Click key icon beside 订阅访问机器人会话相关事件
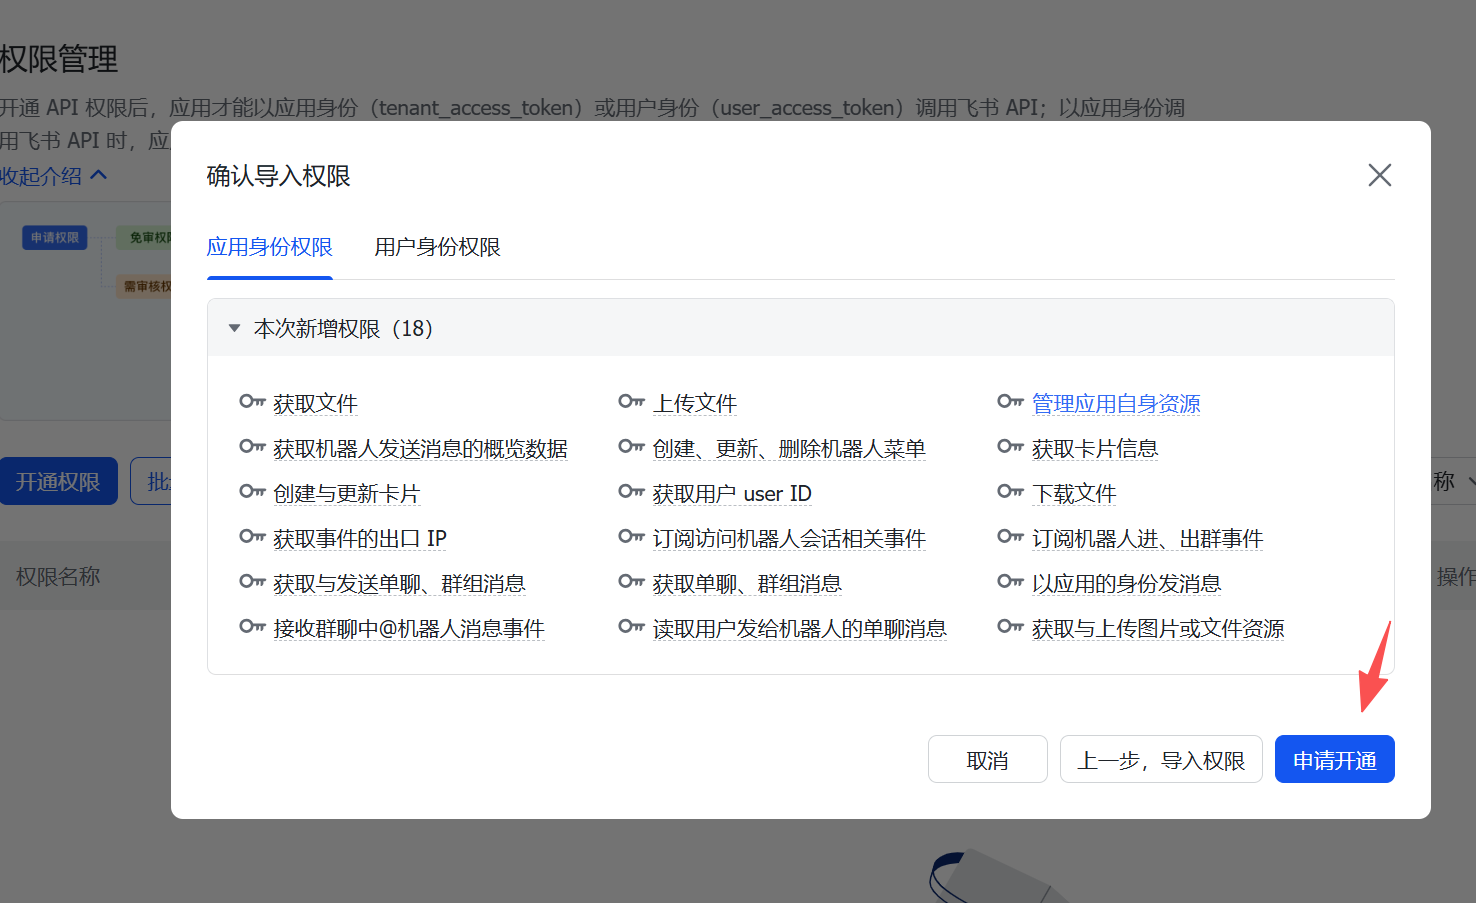The height and width of the screenshot is (903, 1476). pyautogui.click(x=631, y=537)
